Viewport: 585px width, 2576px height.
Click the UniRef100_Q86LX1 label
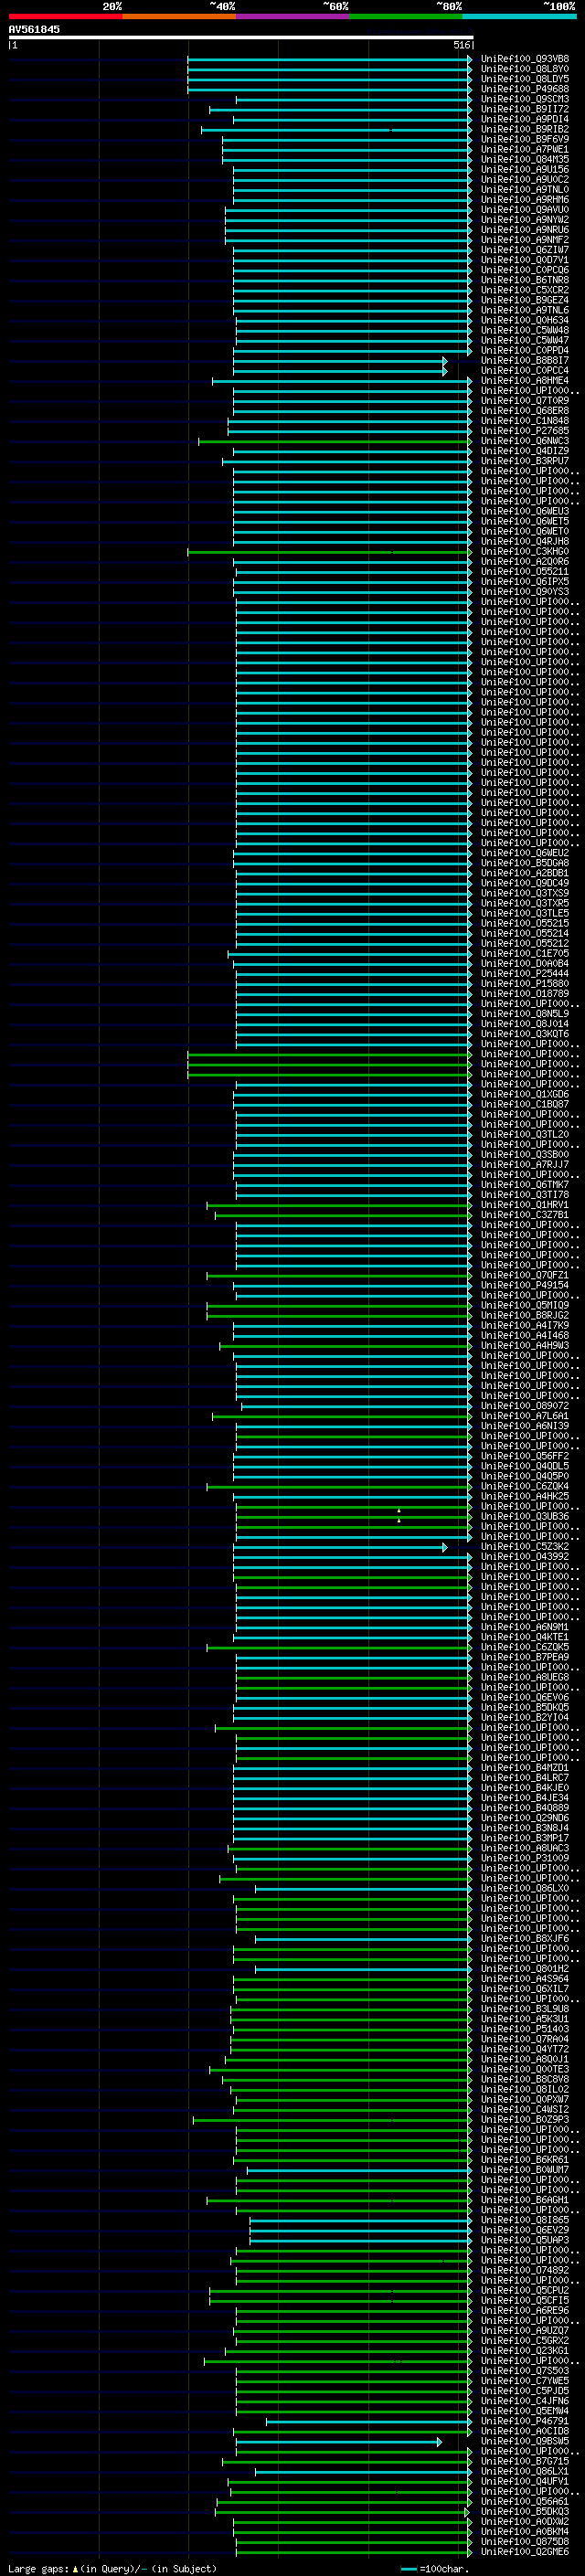click(525, 2471)
